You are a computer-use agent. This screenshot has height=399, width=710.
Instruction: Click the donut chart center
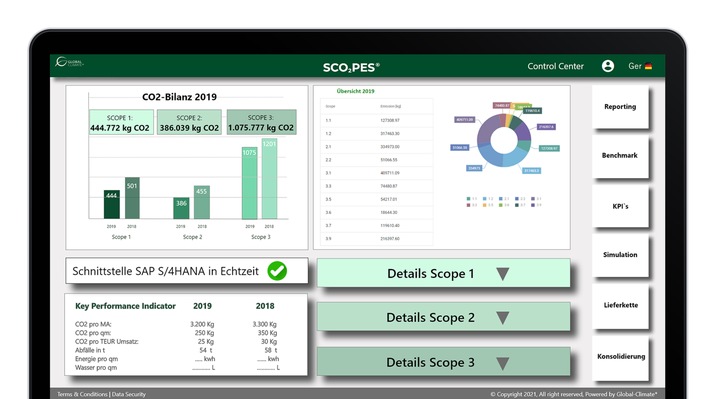click(504, 140)
